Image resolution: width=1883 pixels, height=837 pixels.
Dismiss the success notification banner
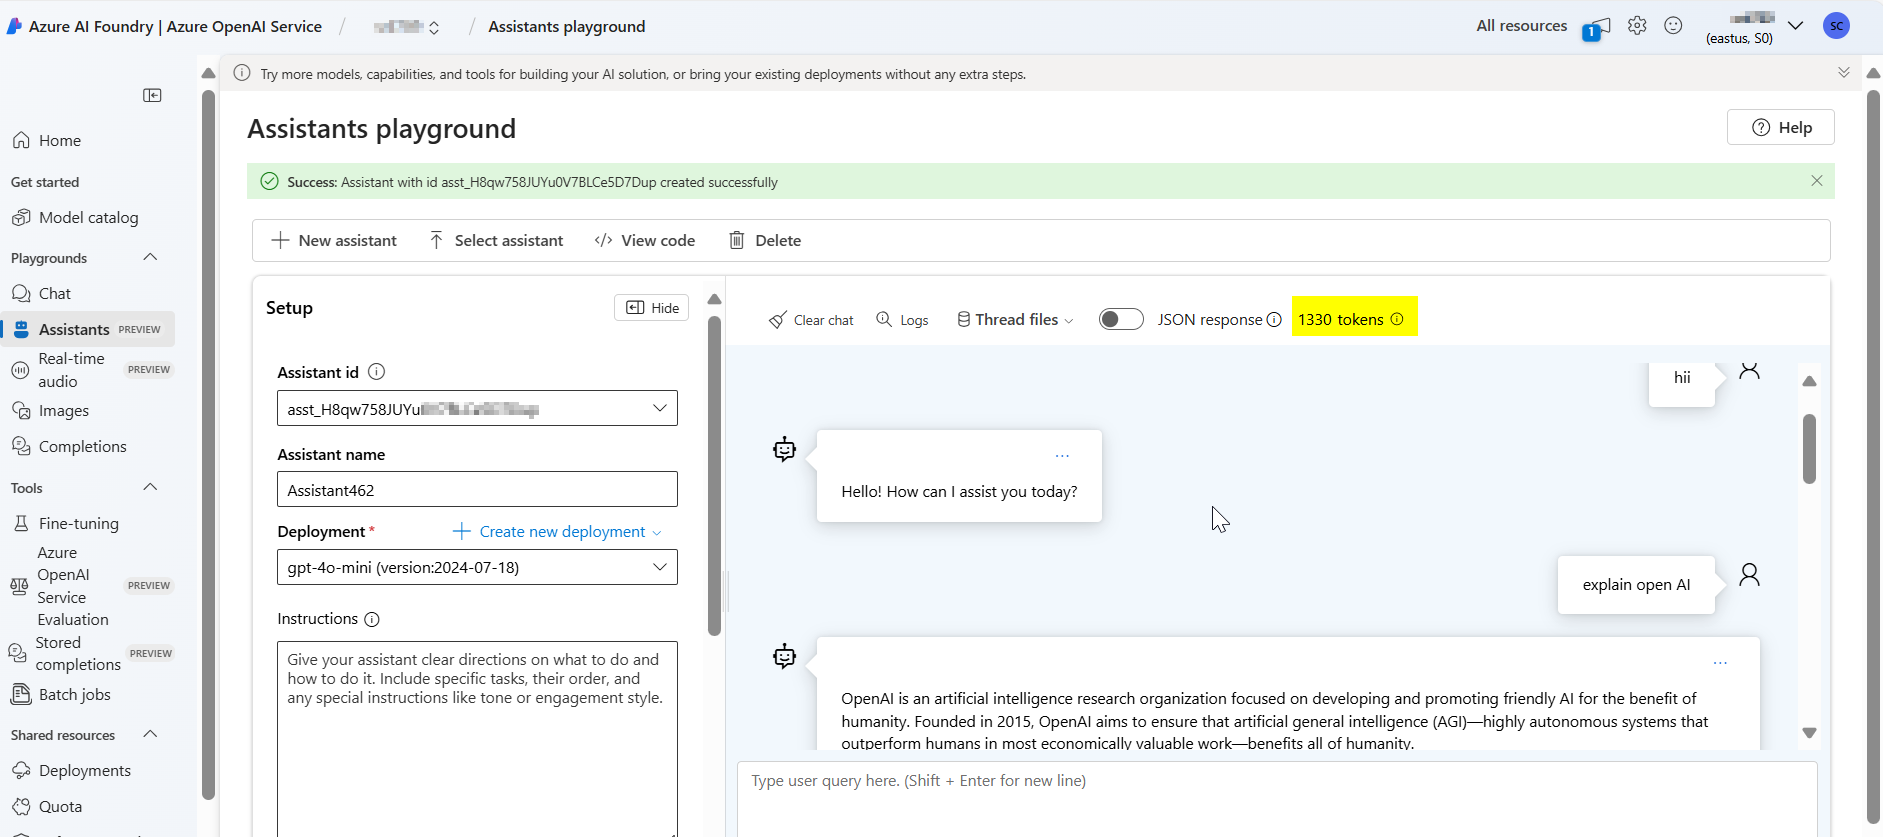(x=1817, y=181)
